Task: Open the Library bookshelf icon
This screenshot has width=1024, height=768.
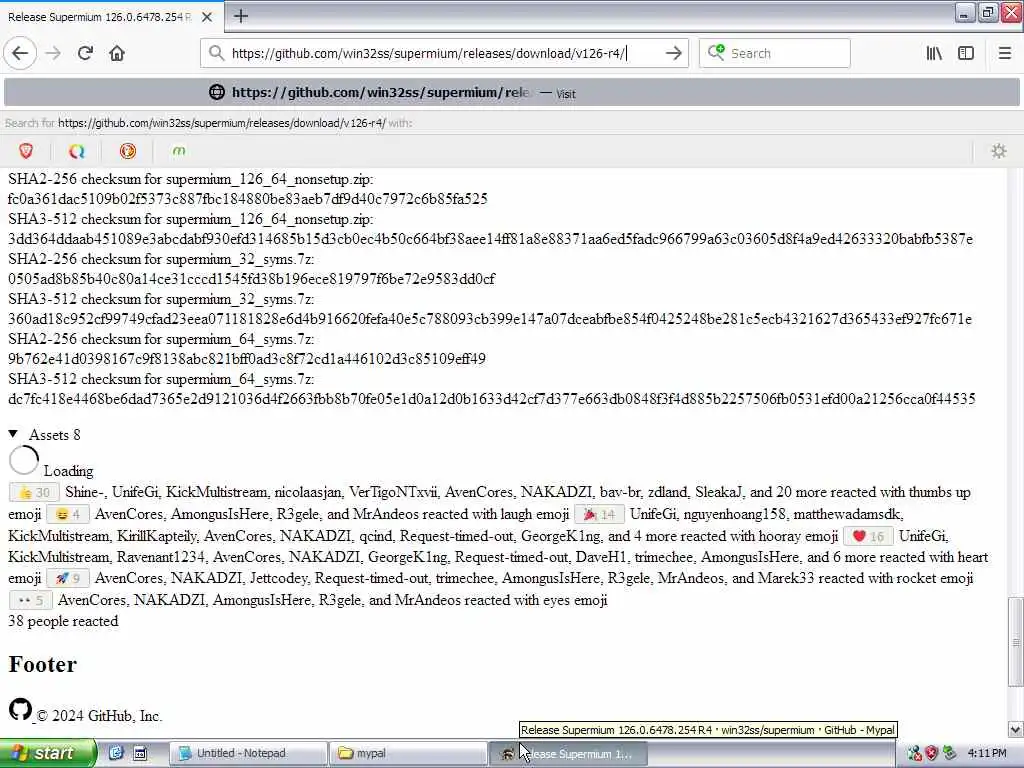Action: (934, 54)
